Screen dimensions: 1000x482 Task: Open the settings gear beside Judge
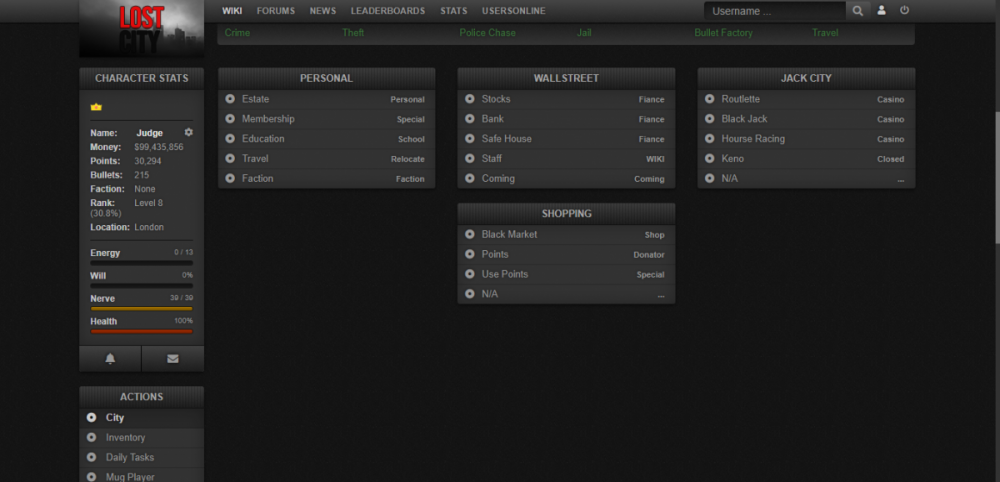pyautogui.click(x=189, y=132)
